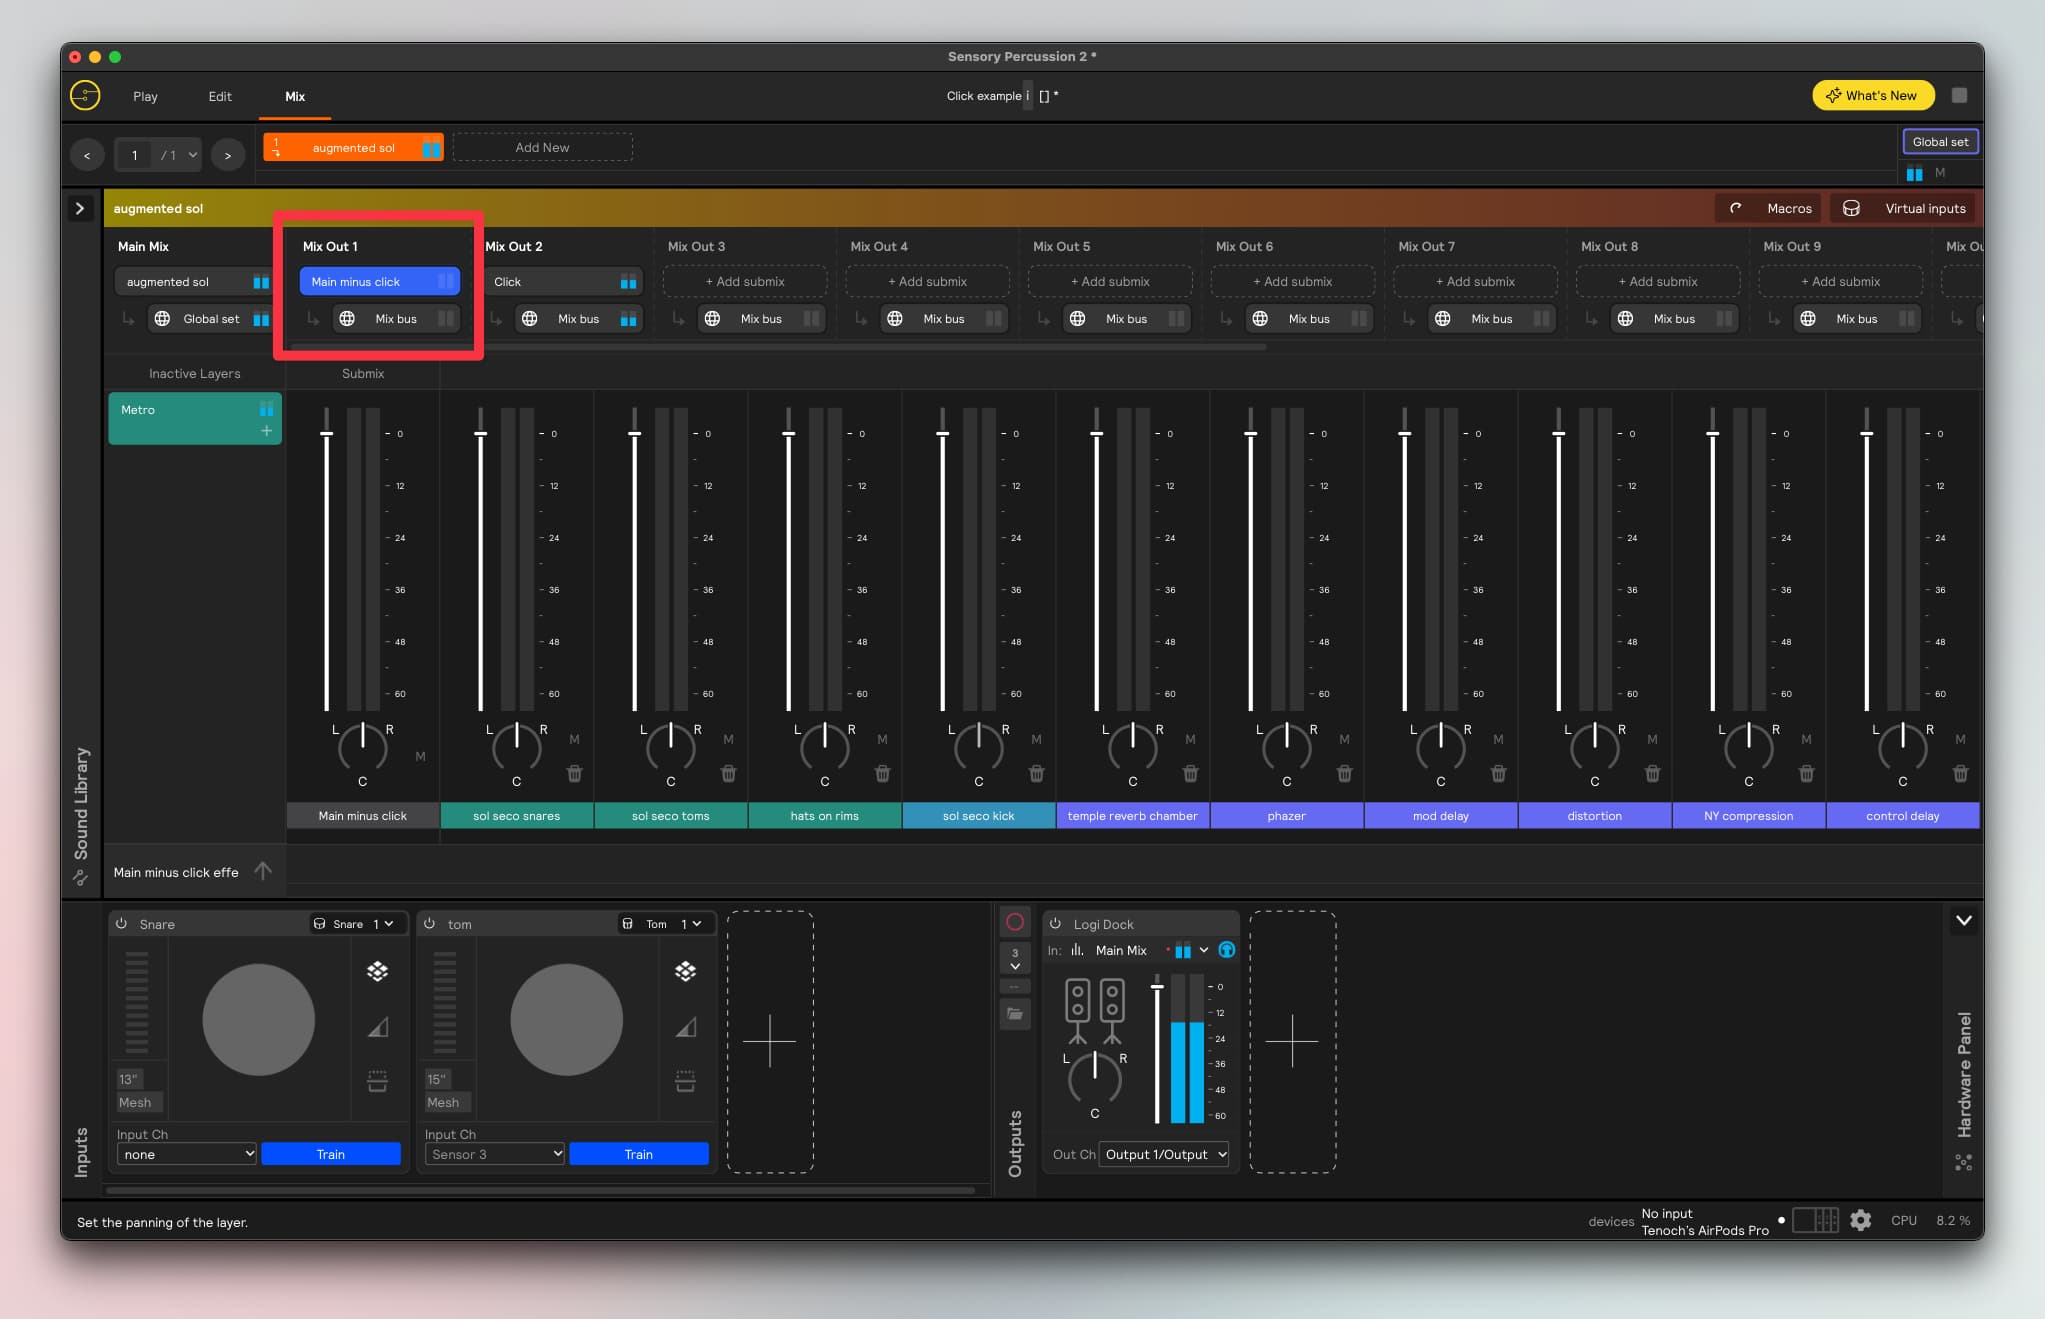The width and height of the screenshot is (2045, 1319).
Task: Click the Snare layers stack icon
Action: (377, 971)
